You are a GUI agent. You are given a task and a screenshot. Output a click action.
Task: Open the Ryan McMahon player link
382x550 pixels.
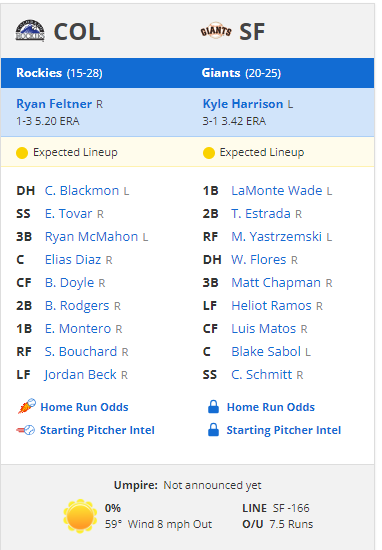91,236
